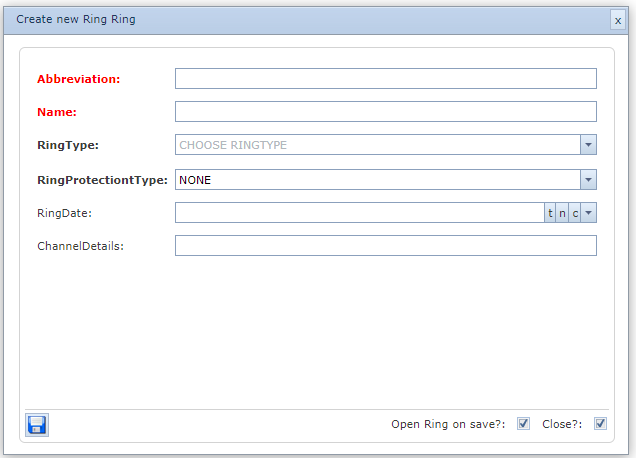This screenshot has height=458, width=636.
Task: Hit the 'c' button in RingDate field
Action: (575, 213)
